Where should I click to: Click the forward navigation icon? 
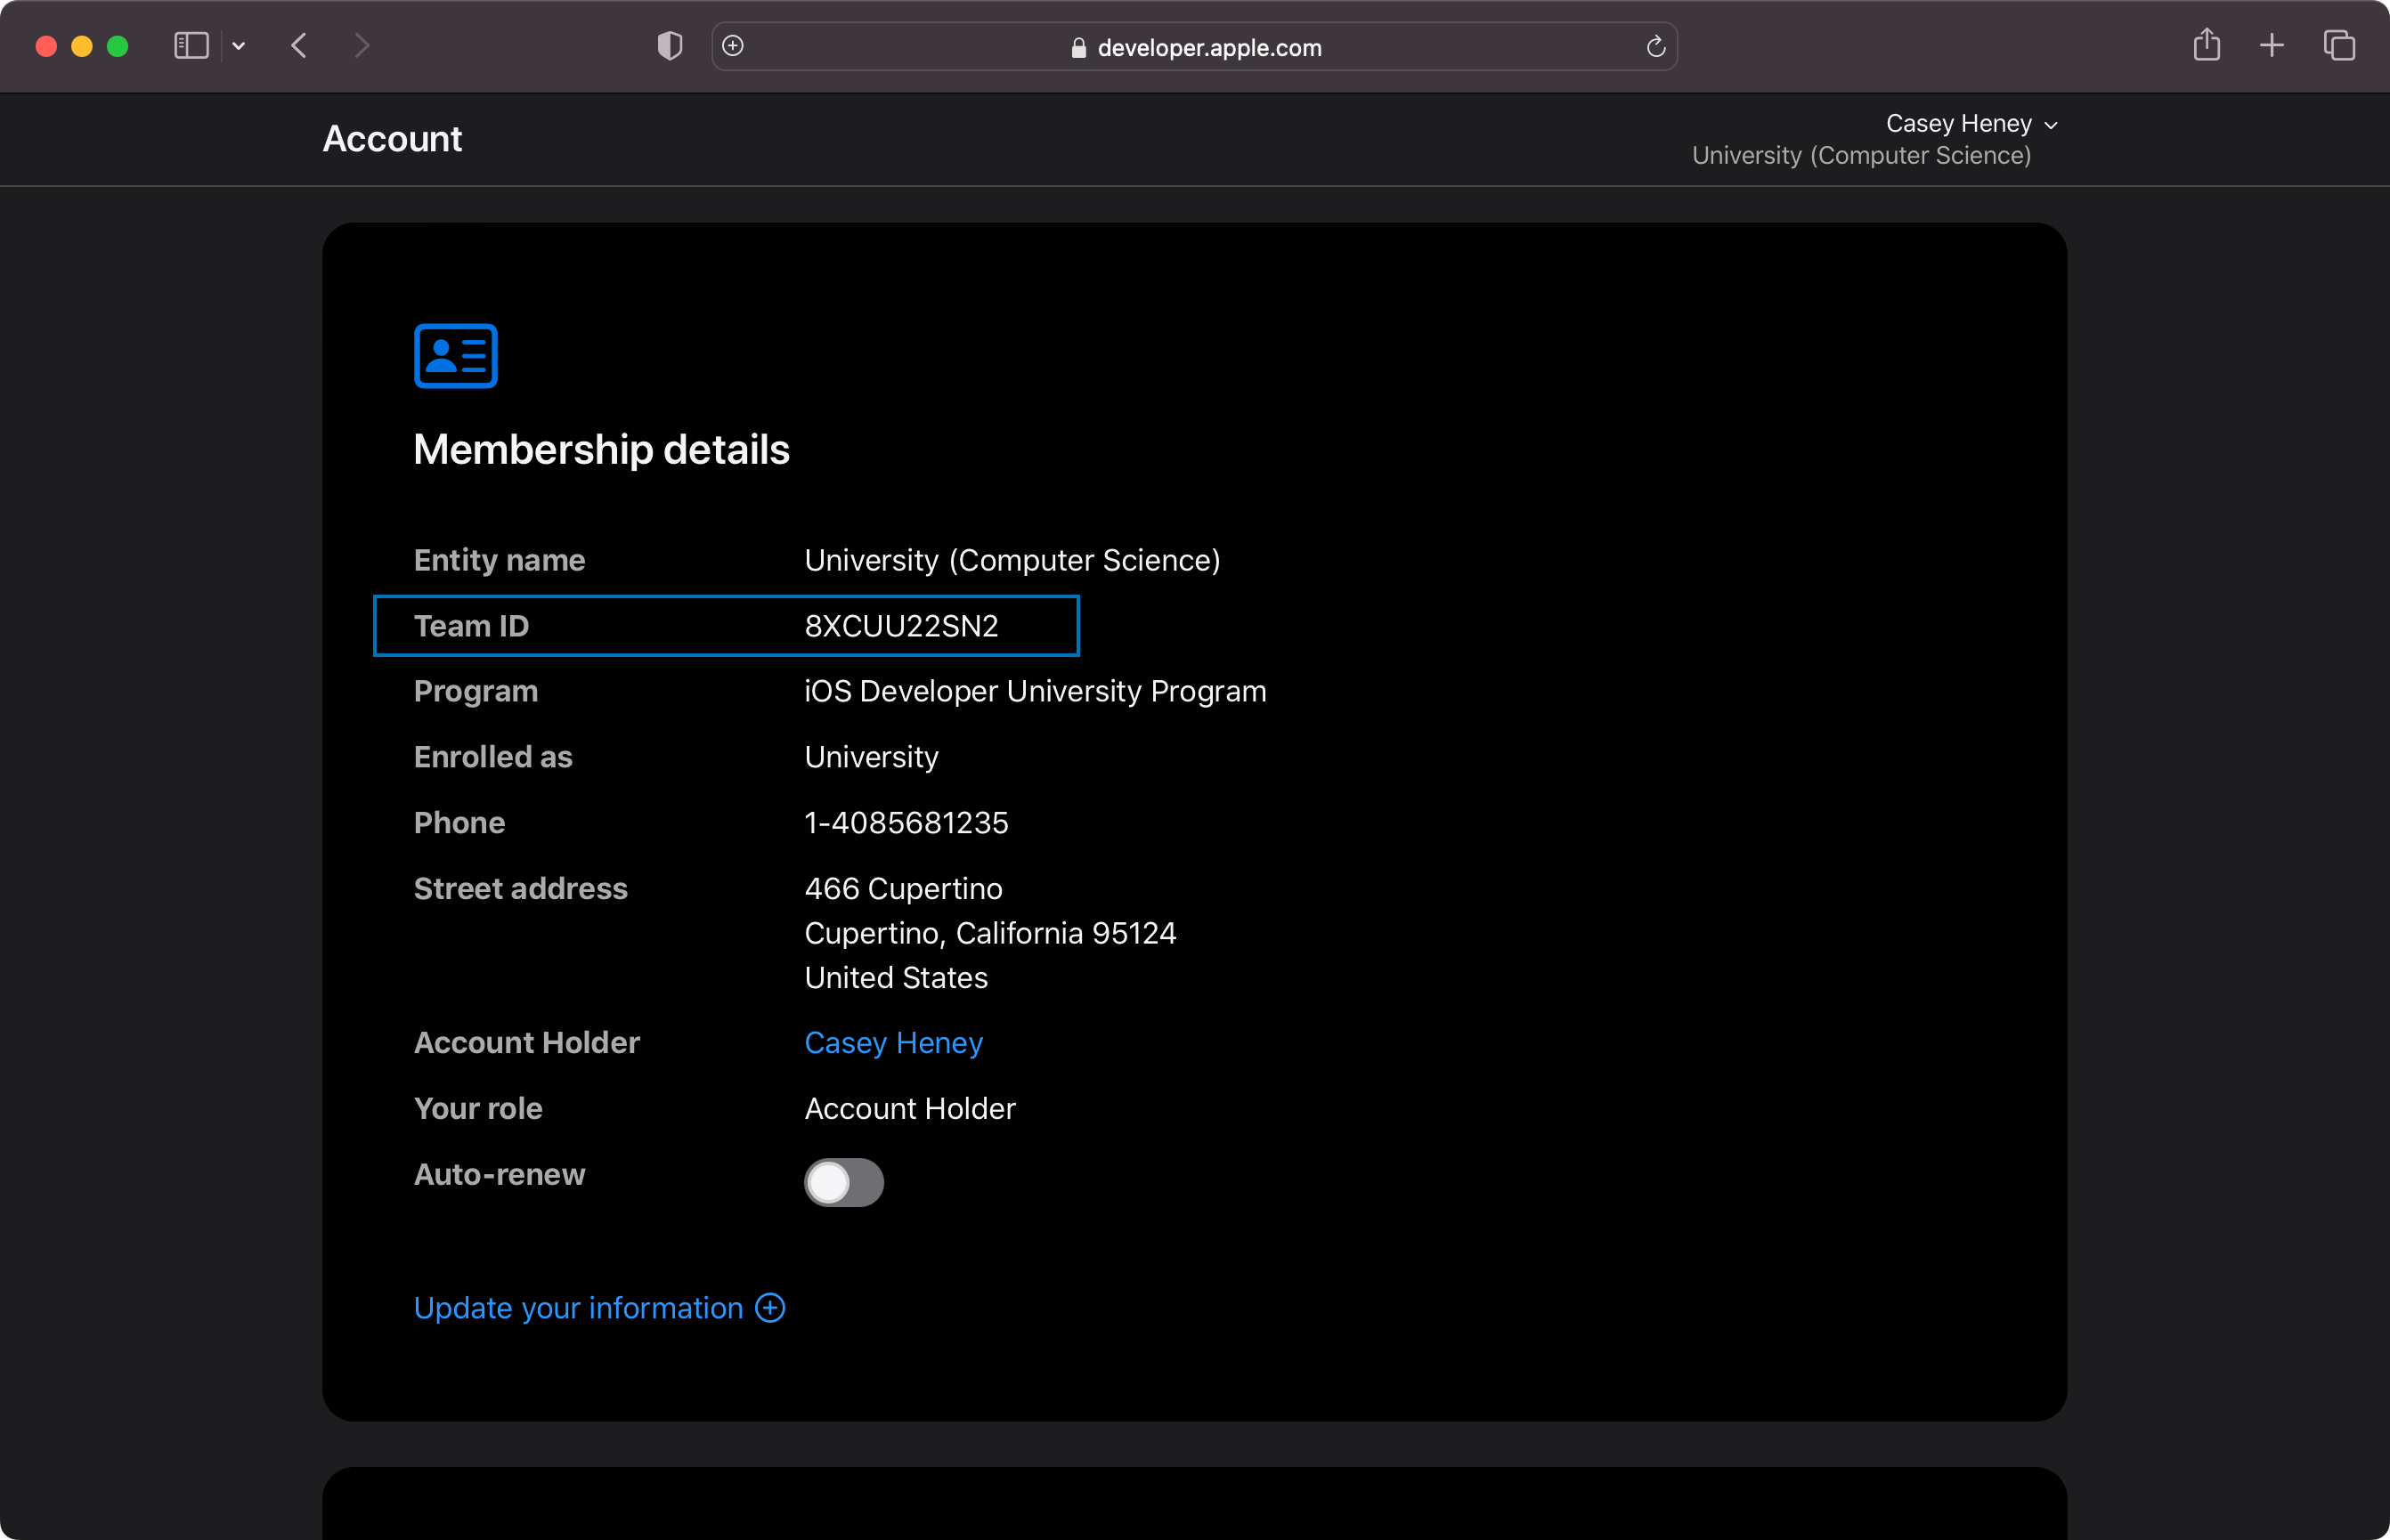point(359,47)
